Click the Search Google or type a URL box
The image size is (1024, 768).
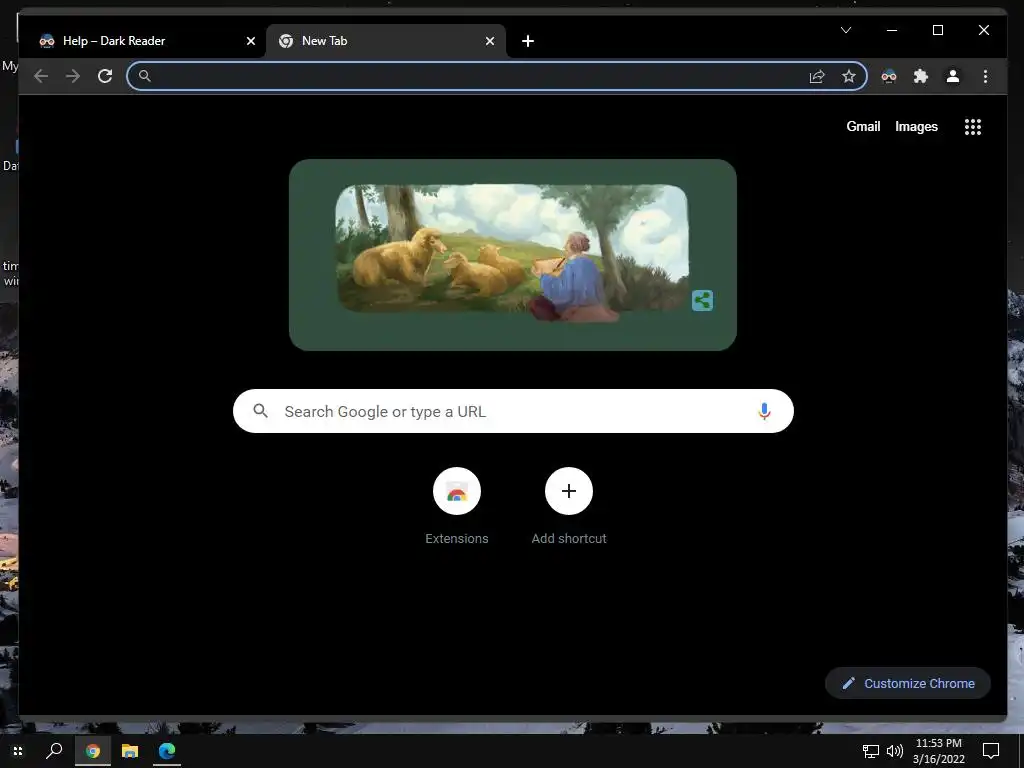[x=513, y=411]
